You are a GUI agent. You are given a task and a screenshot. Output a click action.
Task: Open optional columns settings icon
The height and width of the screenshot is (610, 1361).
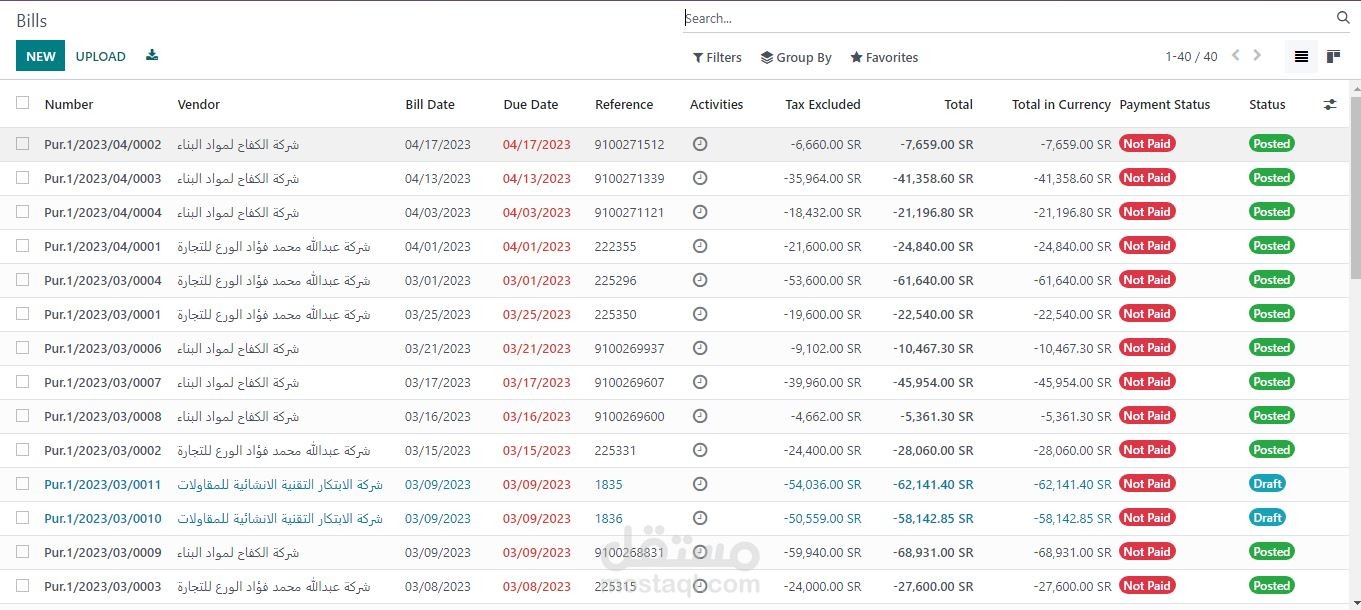(1329, 104)
